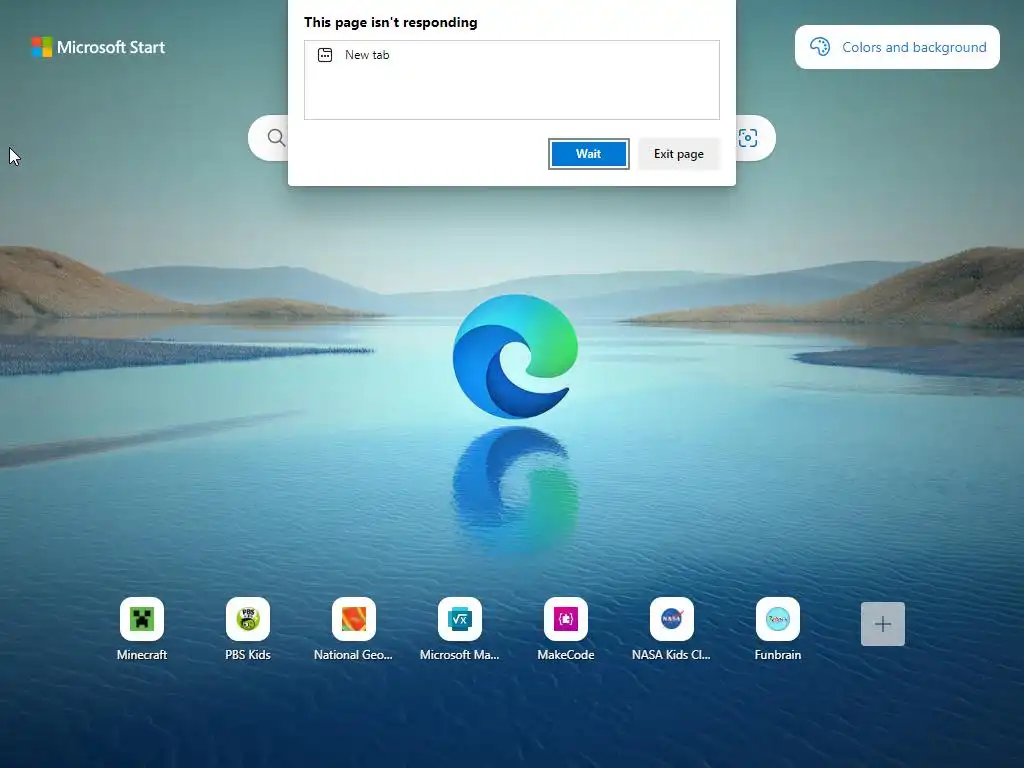Screen dimensions: 1024x768
Task: Click the Microsoft Start logo
Action: (98, 47)
